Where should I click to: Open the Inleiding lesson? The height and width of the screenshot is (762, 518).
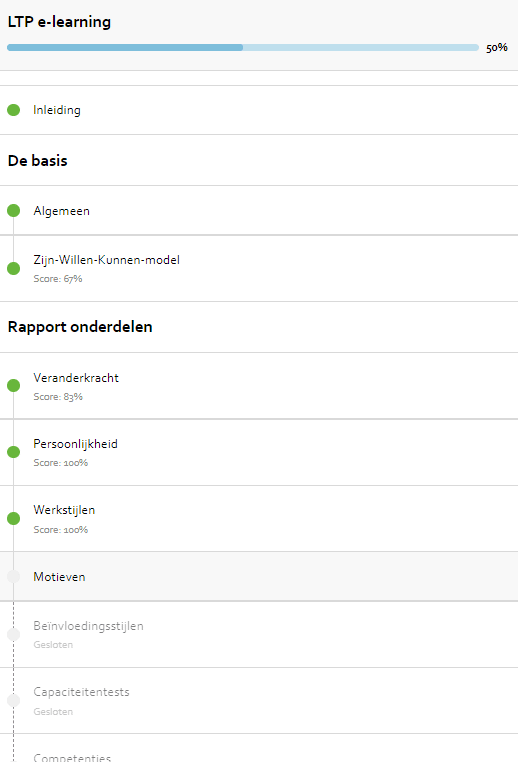click(259, 110)
